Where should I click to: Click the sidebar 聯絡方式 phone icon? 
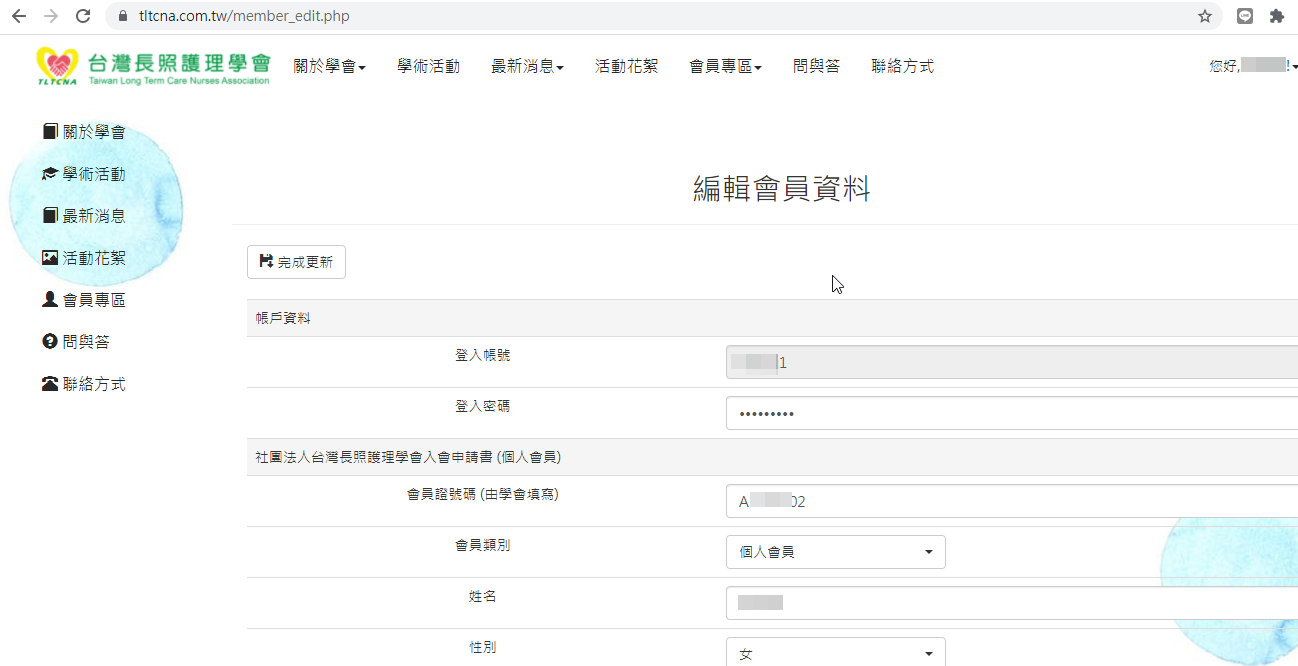(x=50, y=384)
